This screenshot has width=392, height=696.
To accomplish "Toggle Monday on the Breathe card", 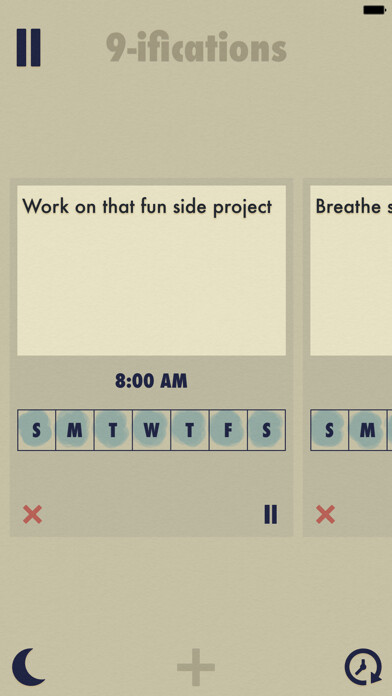I will point(368,430).
